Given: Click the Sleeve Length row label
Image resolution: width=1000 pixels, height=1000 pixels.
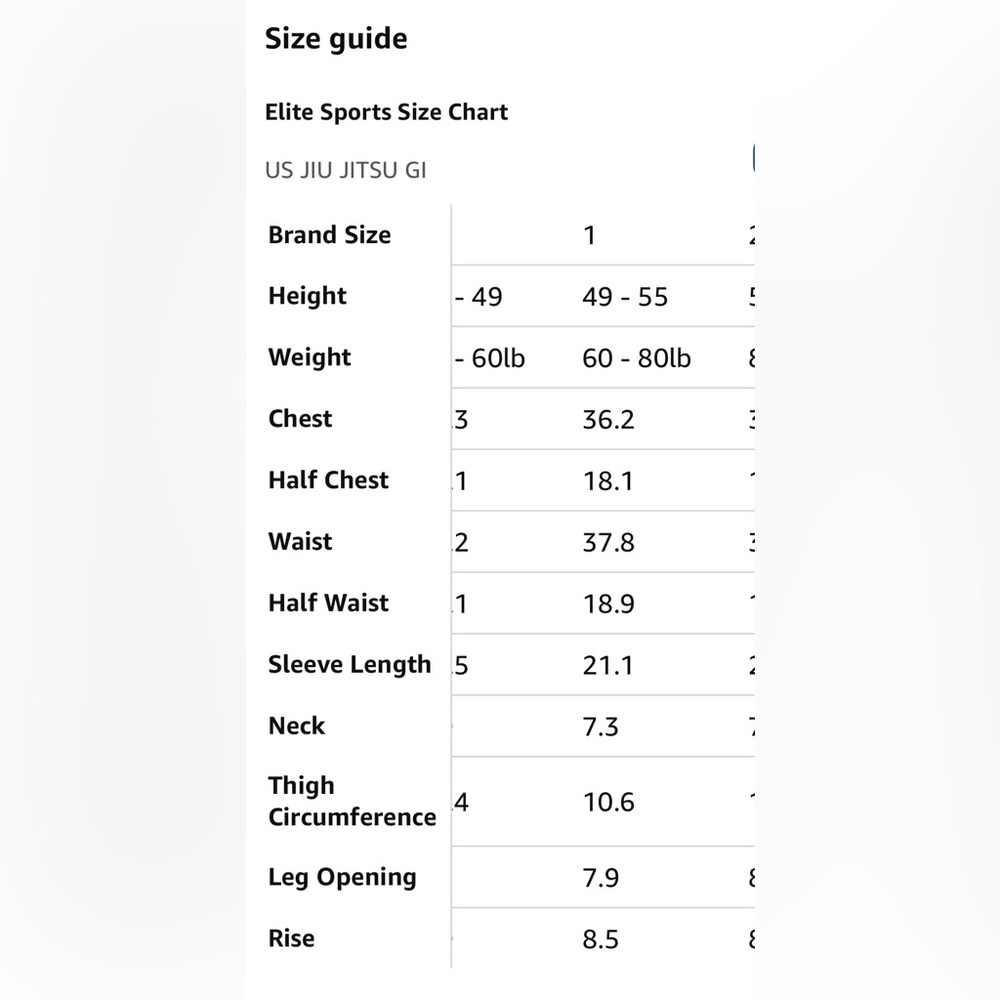Looking at the screenshot, I should coord(349,665).
